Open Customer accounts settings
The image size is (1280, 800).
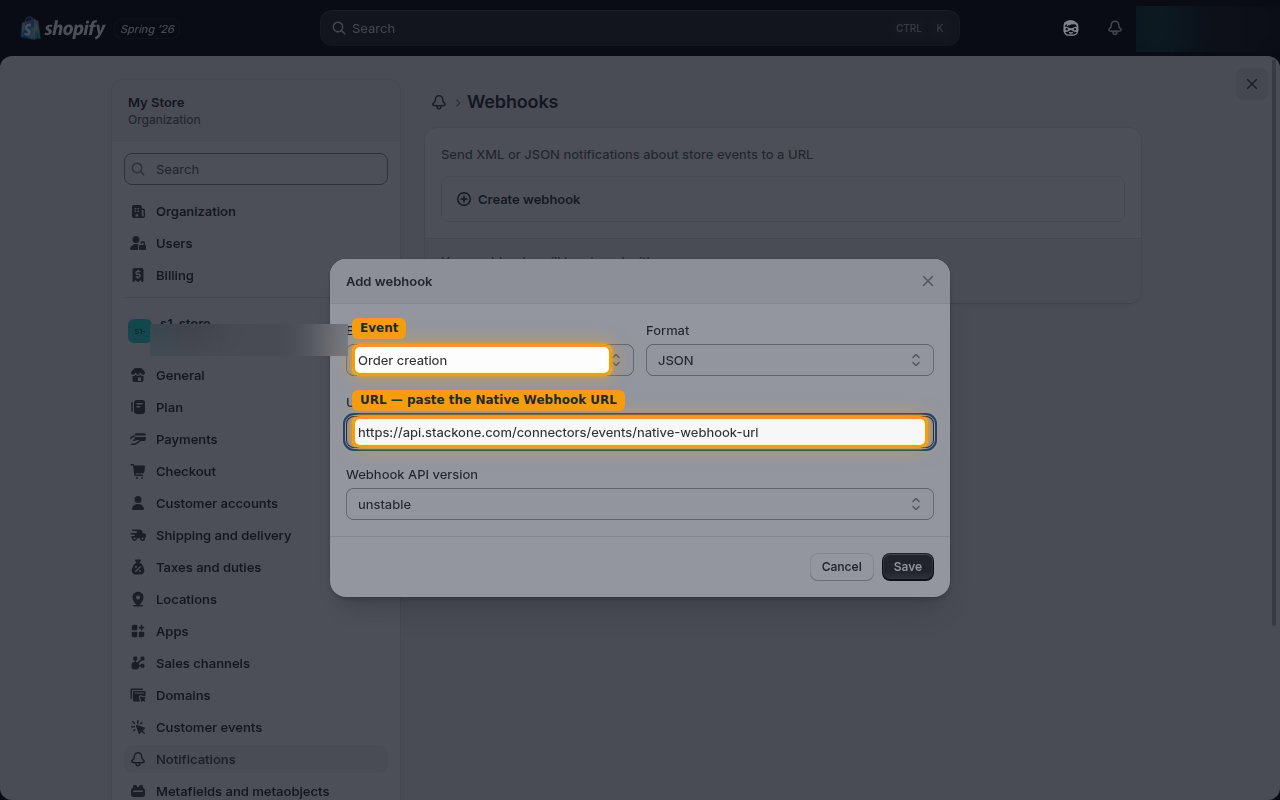pyautogui.click(x=256, y=503)
